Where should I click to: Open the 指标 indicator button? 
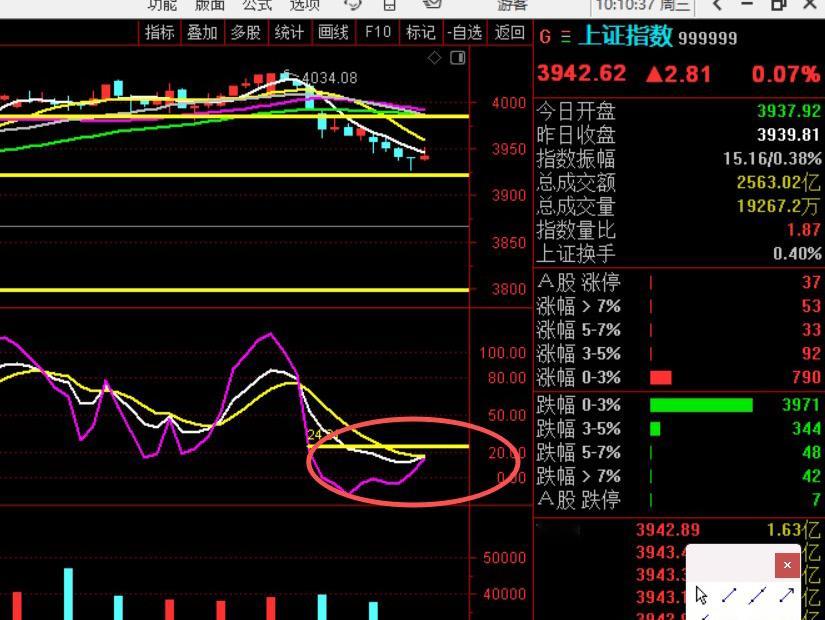click(159, 33)
